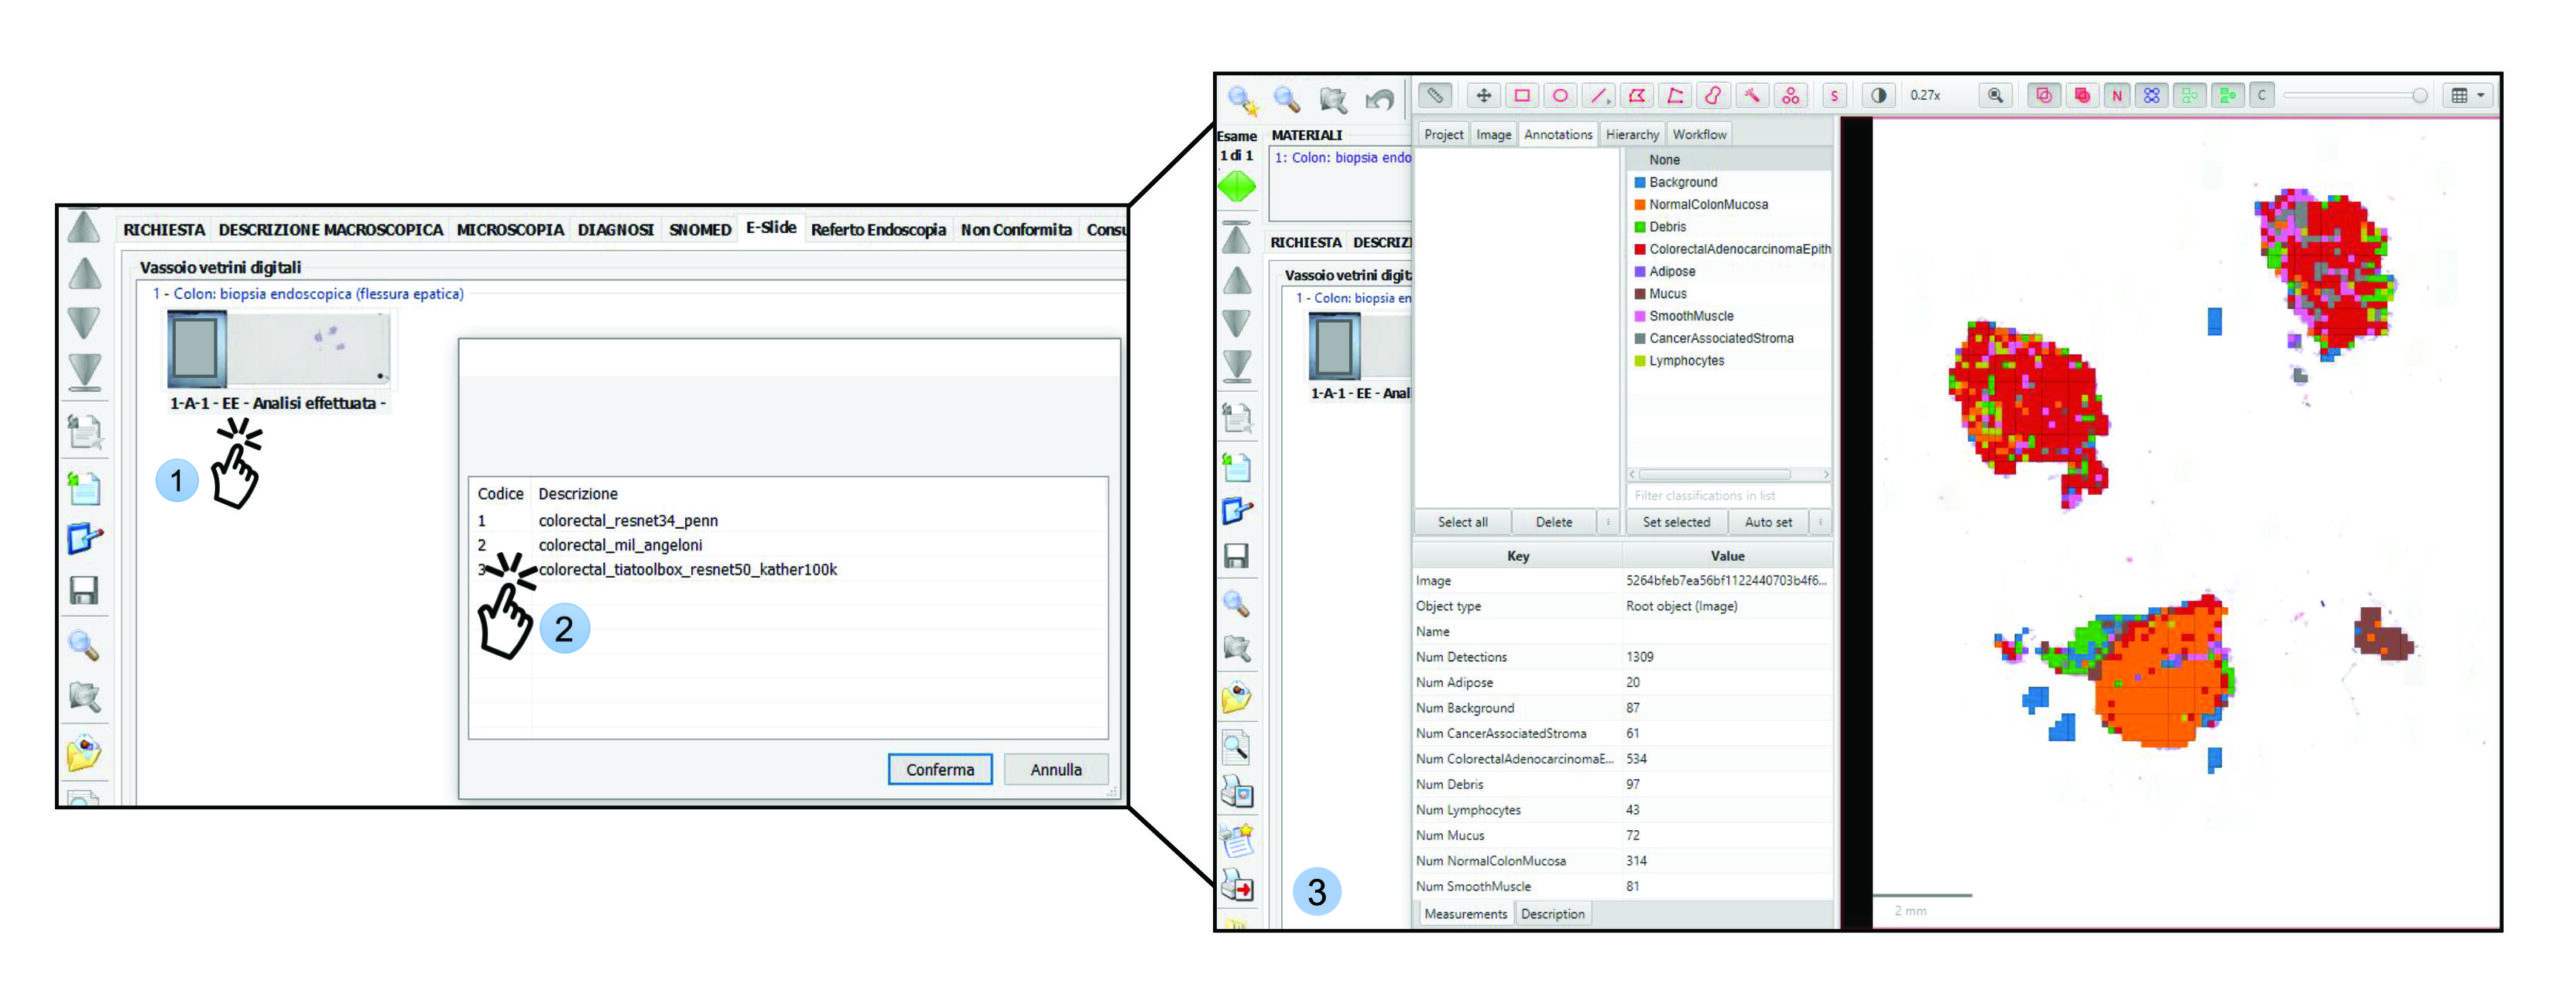
Task: Adjust the overlay opacity slider
Action: point(2419,96)
